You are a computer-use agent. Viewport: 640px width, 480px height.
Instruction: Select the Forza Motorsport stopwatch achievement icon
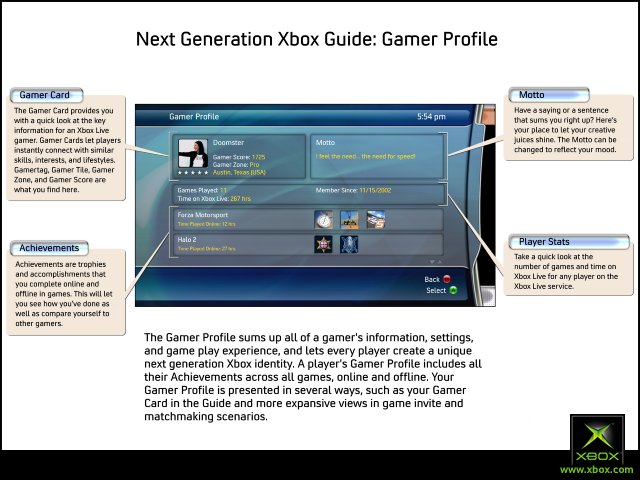pyautogui.click(x=323, y=220)
